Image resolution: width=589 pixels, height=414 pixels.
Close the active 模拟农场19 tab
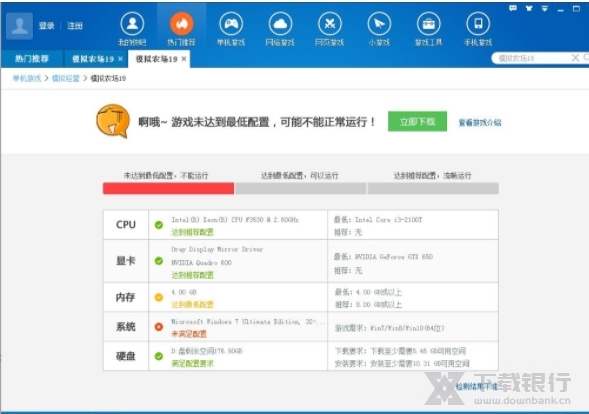[x=184, y=59]
